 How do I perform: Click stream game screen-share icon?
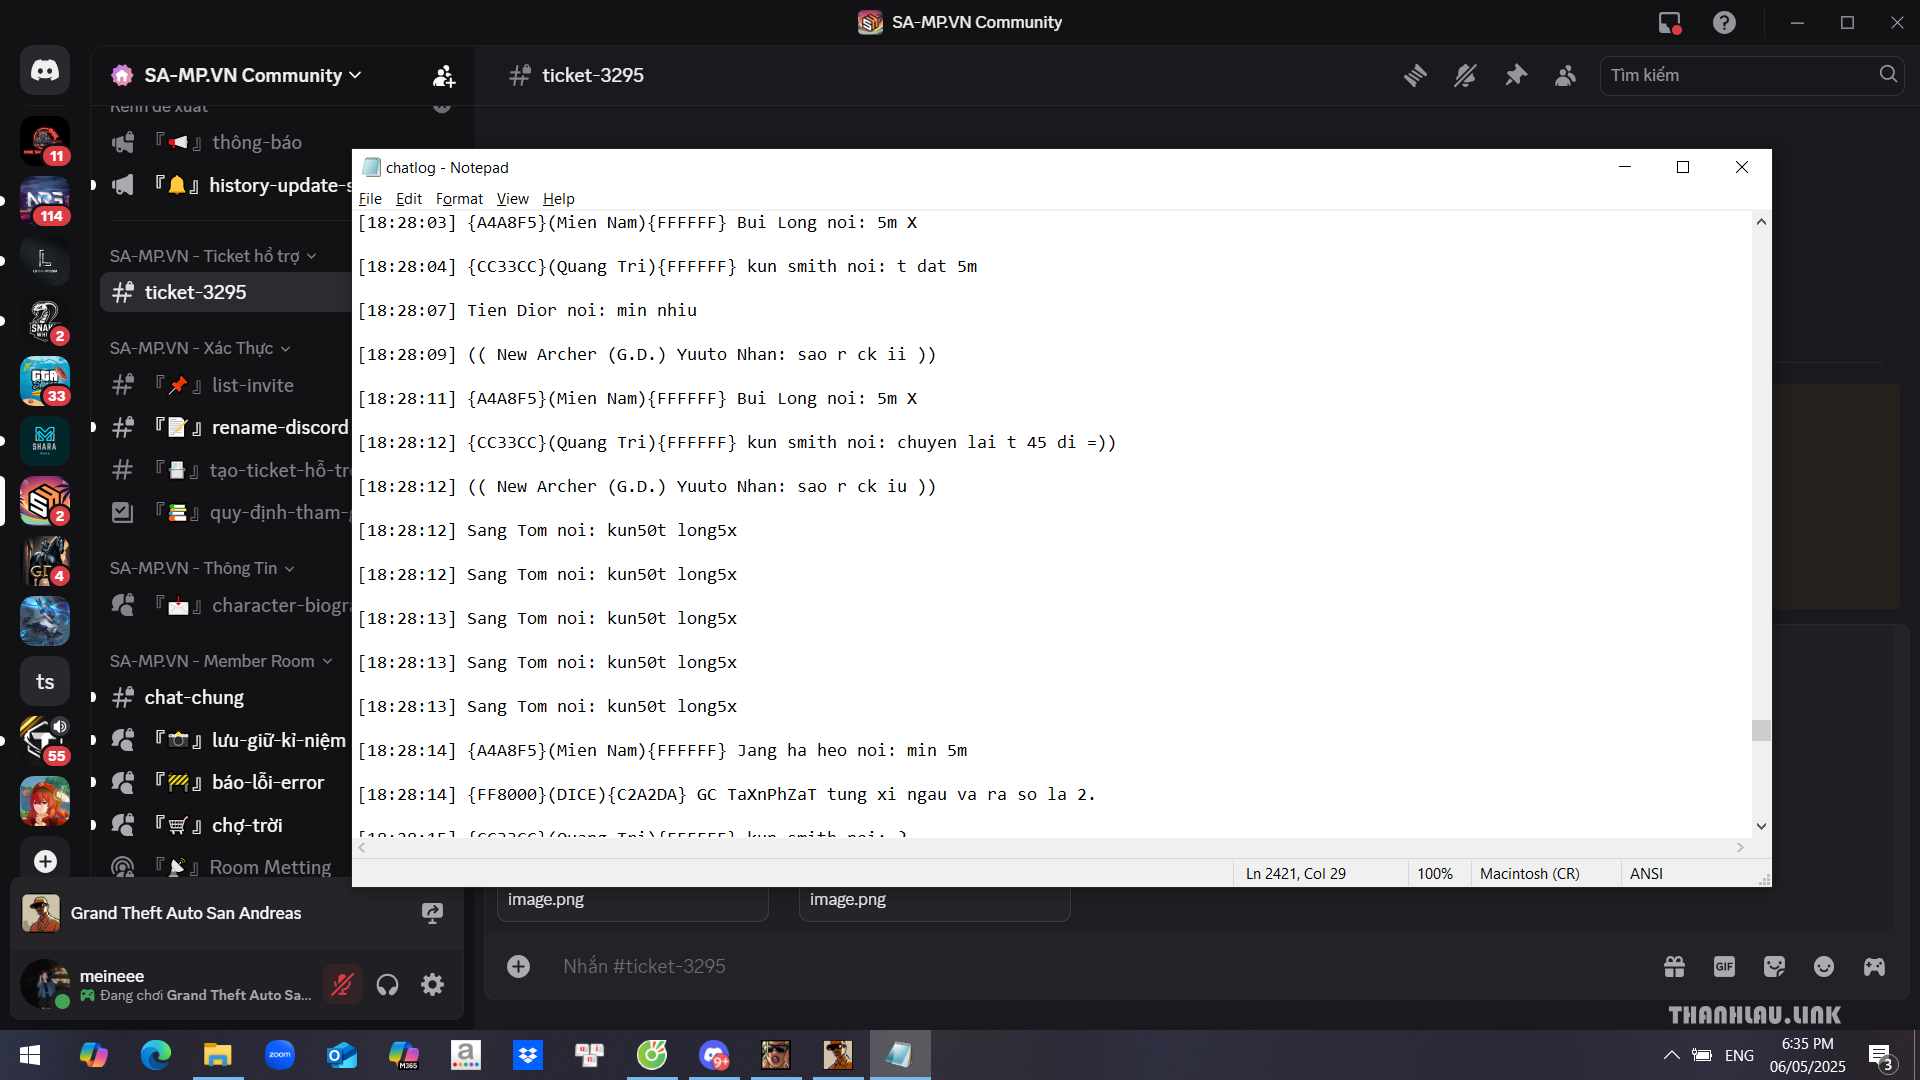click(x=432, y=913)
